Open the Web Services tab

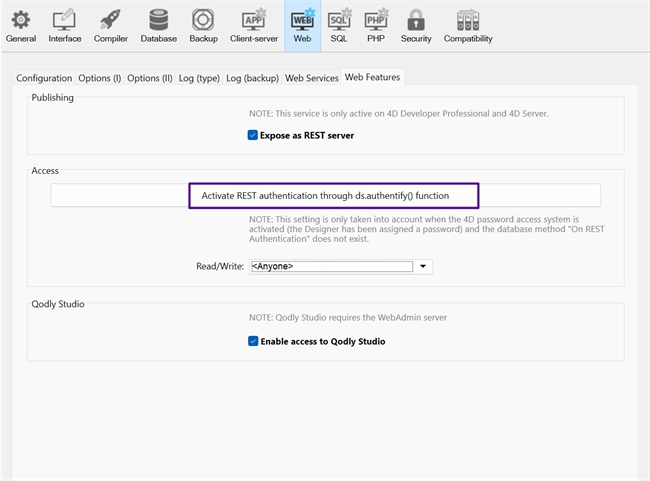311,78
